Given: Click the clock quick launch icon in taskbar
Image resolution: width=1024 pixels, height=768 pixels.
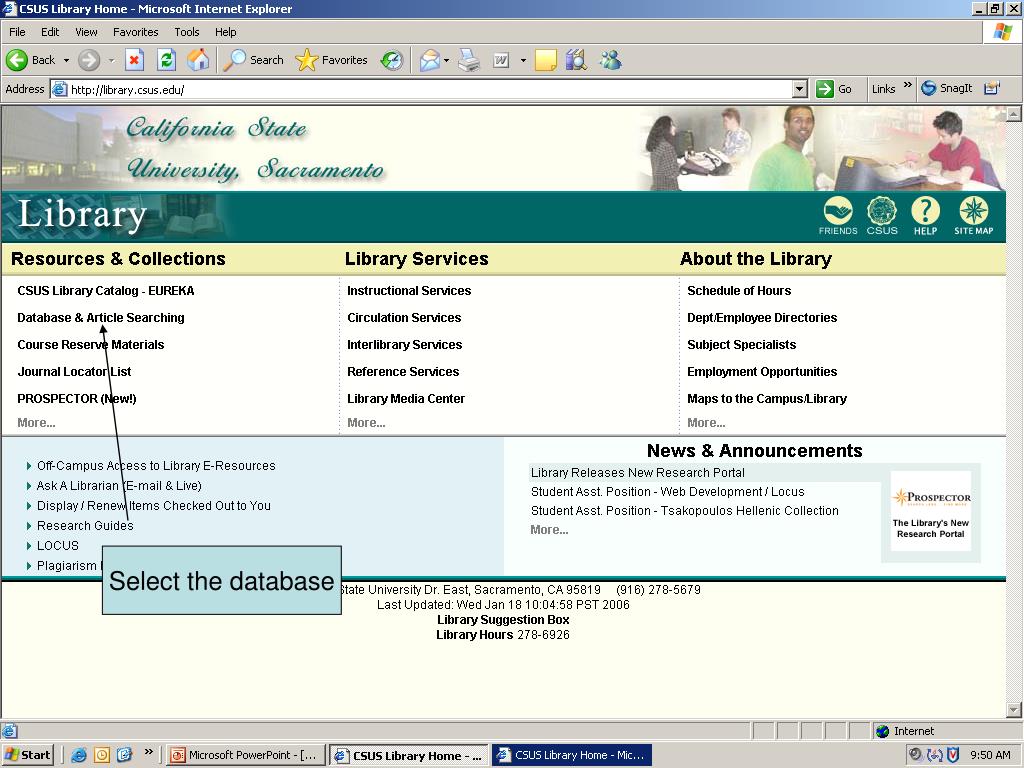Looking at the screenshot, I should 102,755.
